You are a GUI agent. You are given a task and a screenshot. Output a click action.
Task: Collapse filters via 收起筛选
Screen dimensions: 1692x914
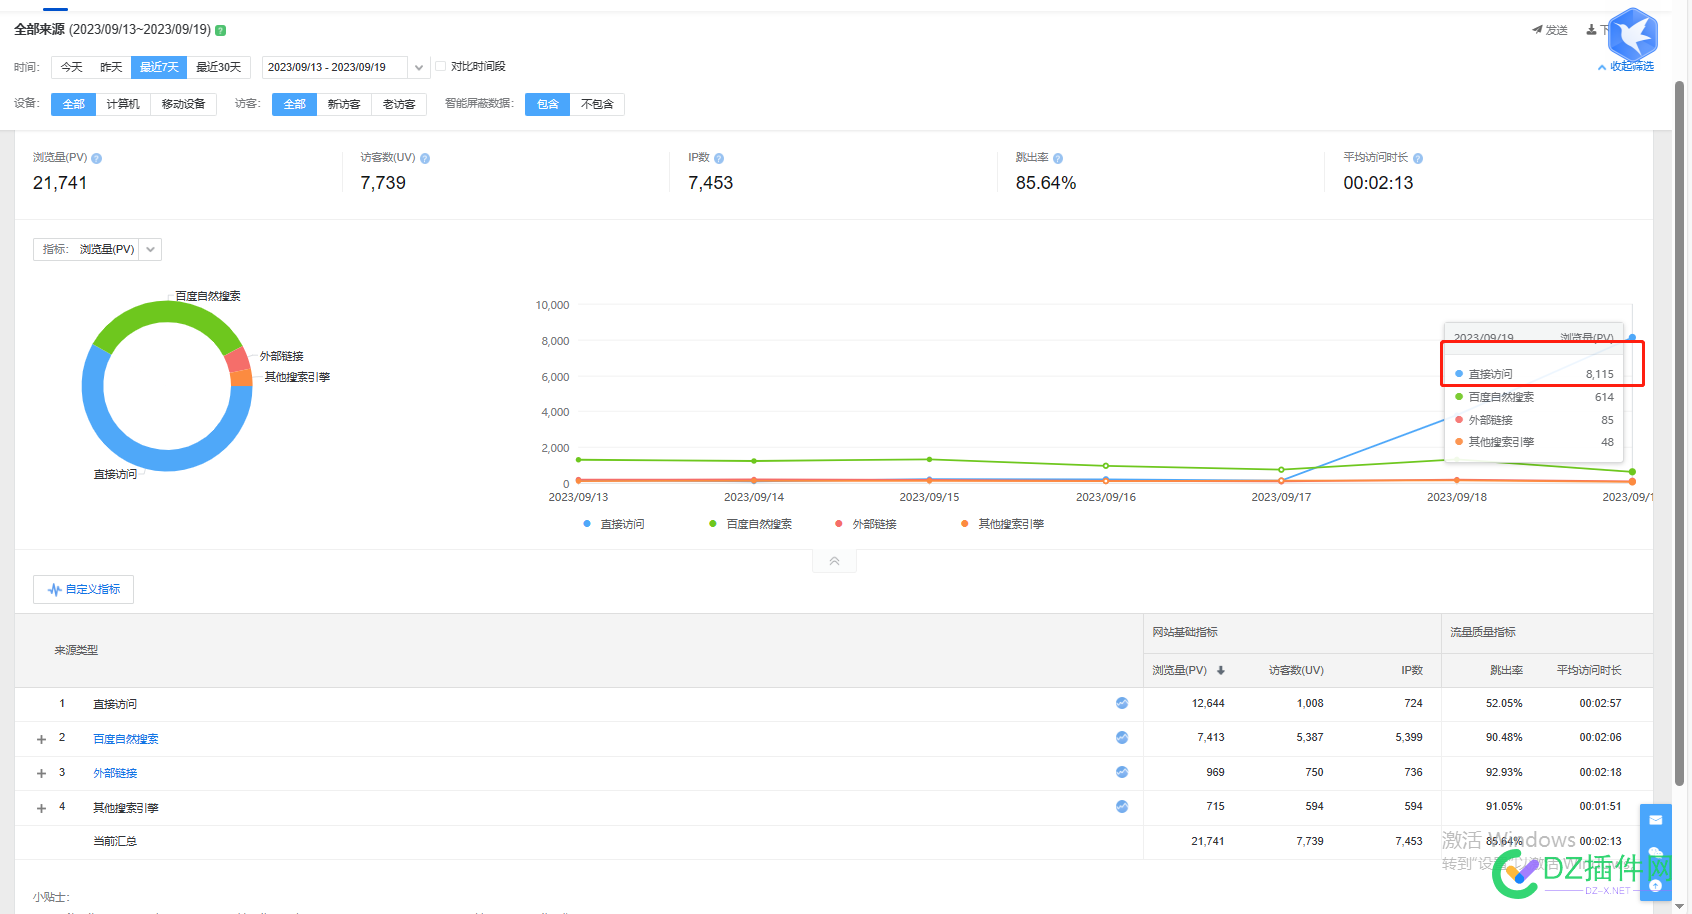click(x=1626, y=67)
